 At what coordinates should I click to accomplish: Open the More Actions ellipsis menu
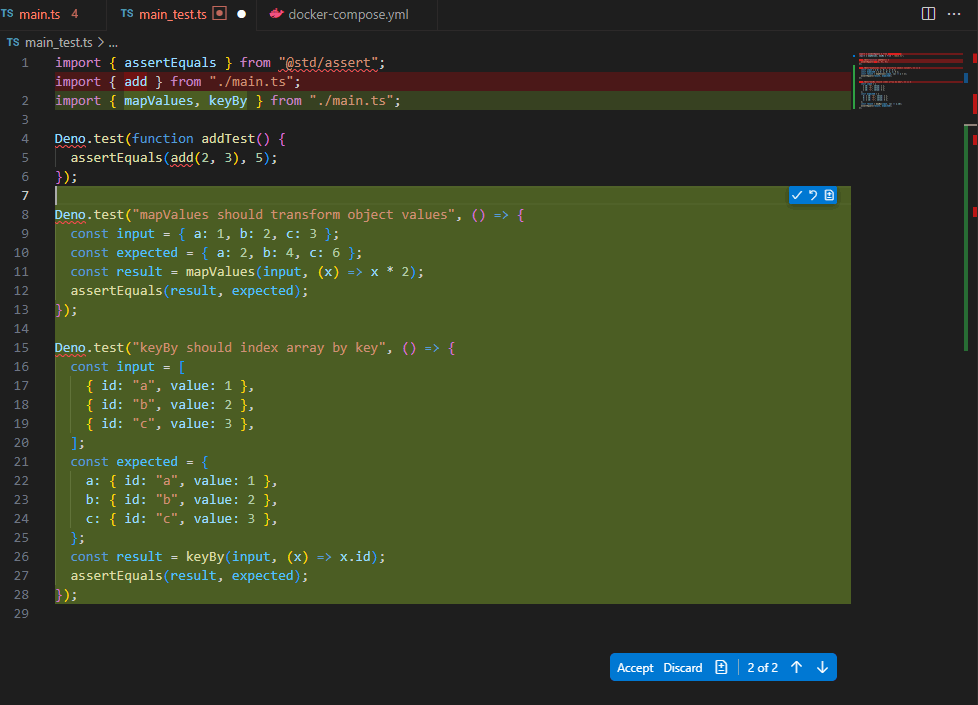point(954,14)
